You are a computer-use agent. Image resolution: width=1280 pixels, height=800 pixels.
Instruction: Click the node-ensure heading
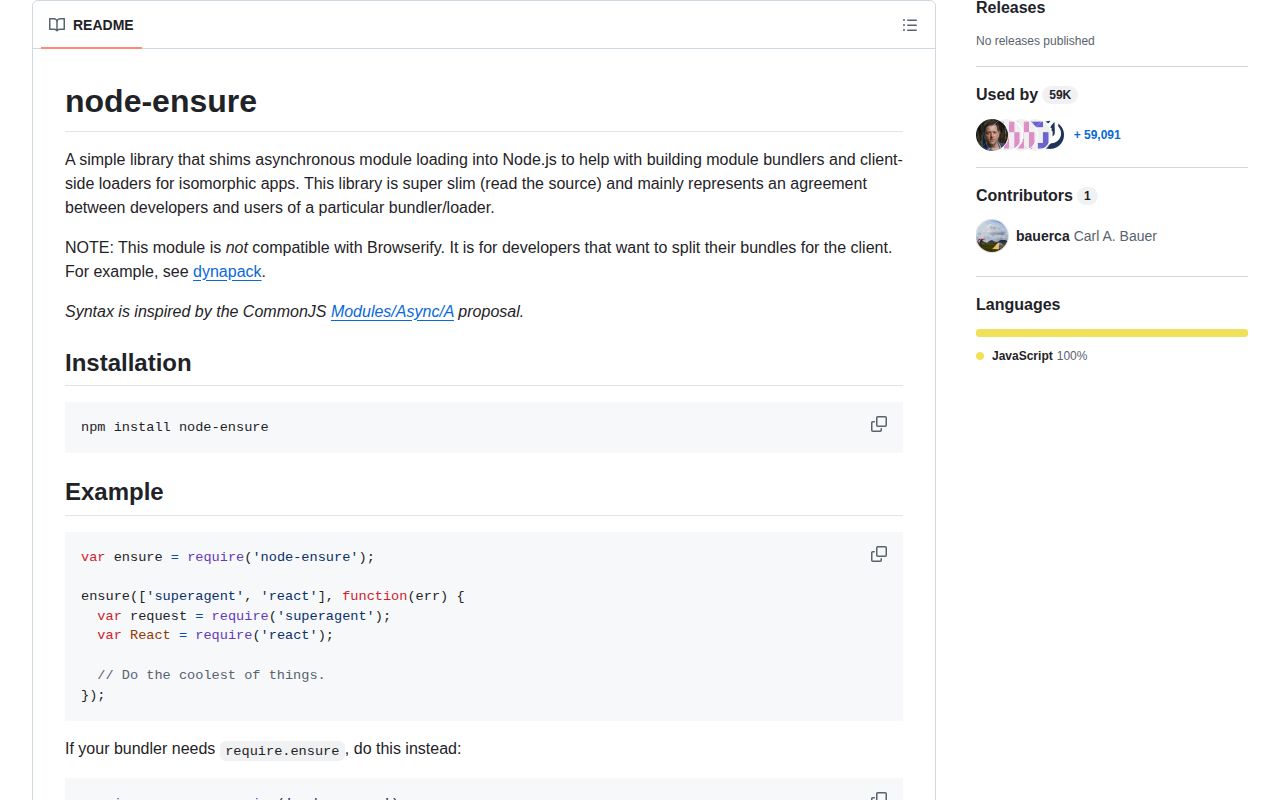coord(161,101)
